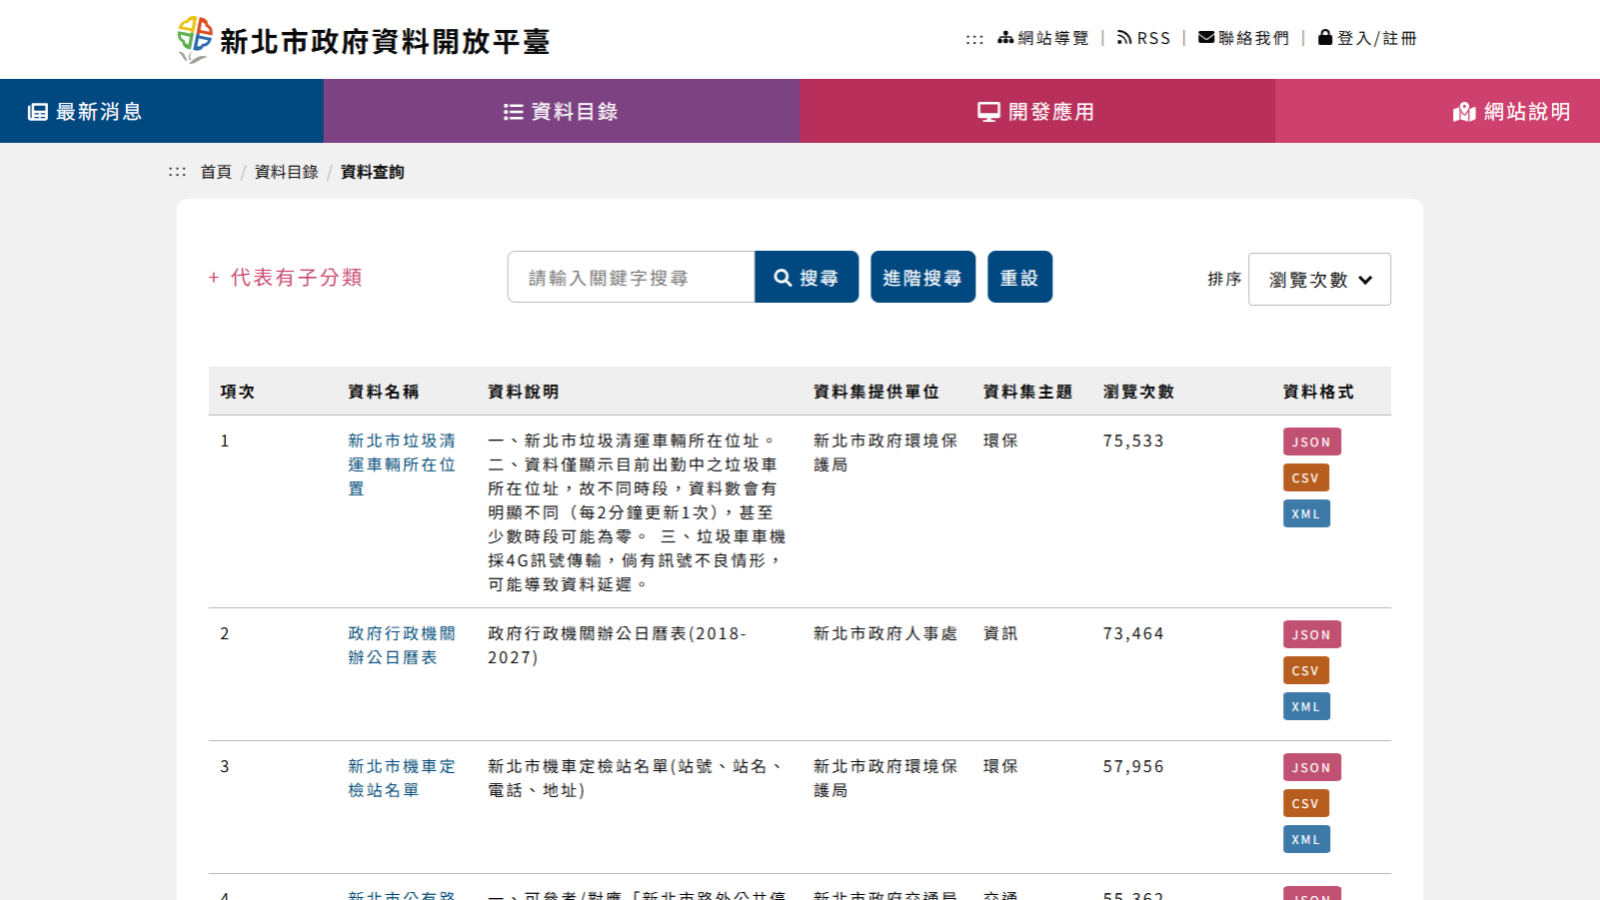Image resolution: width=1600 pixels, height=900 pixels.
Task: Click the 資料查詢 breadcrumb text
Action: tap(372, 172)
